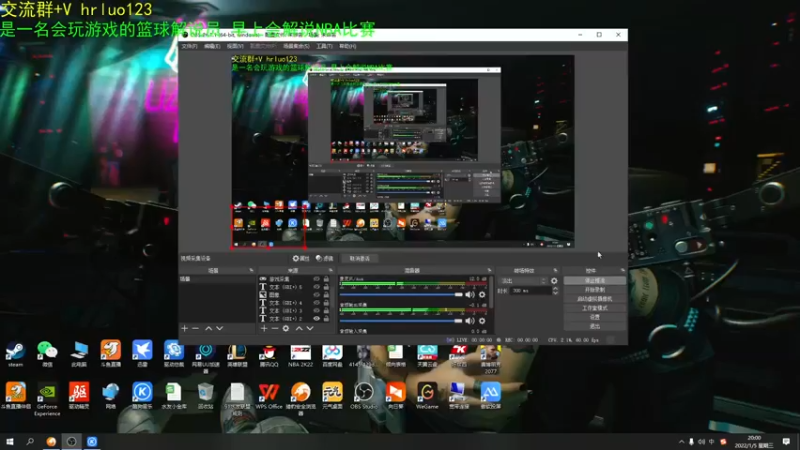Remove selected source with minus icon
The height and width of the screenshot is (450, 800).
point(274,329)
